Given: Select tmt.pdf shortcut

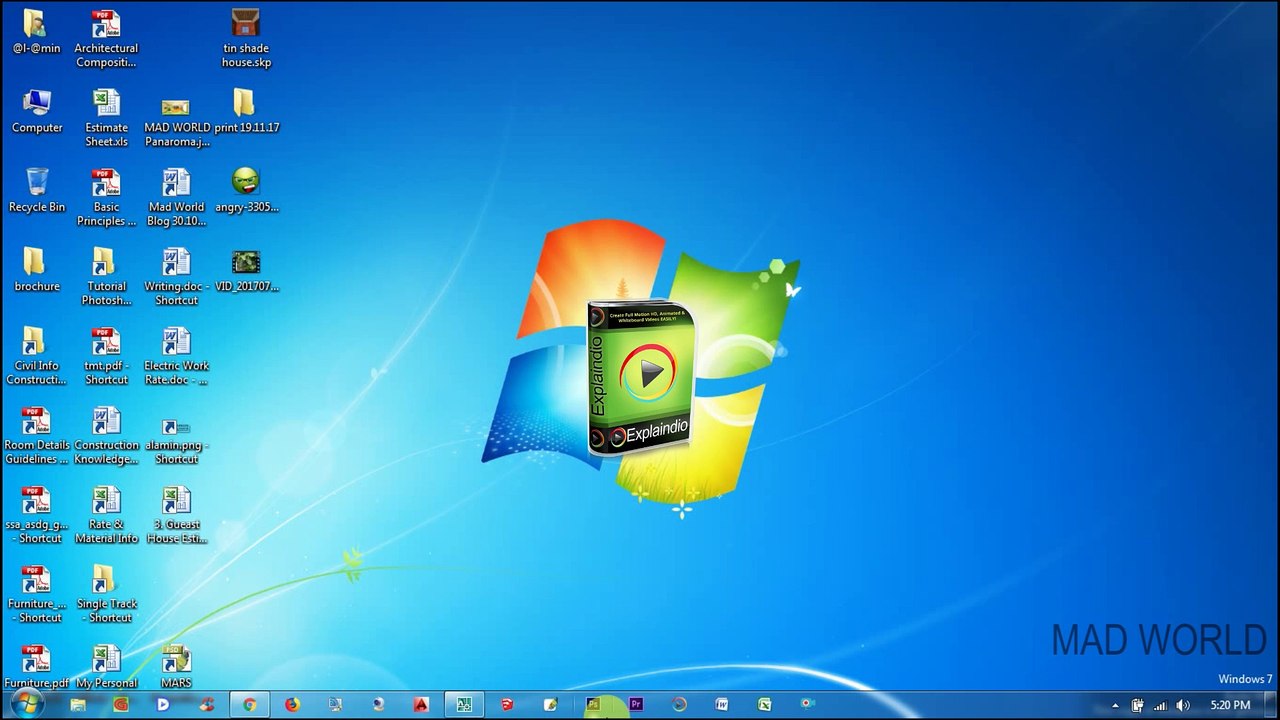Looking at the screenshot, I should point(106,356).
